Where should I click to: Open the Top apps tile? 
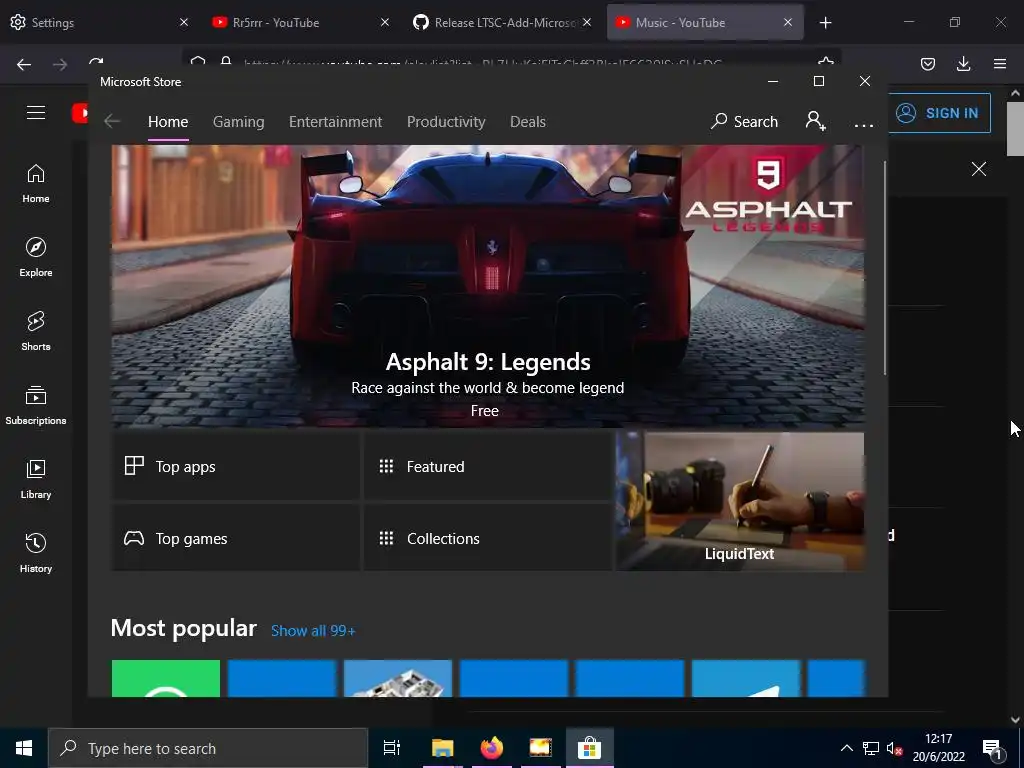pos(236,467)
